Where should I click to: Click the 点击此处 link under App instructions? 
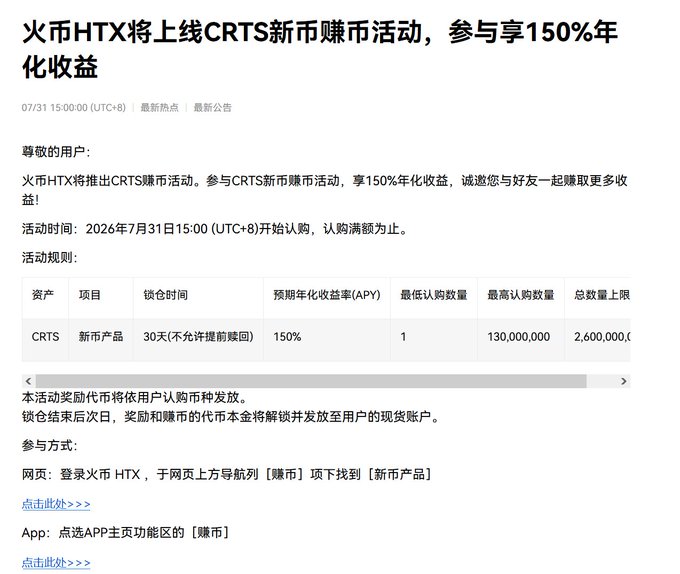point(56,562)
